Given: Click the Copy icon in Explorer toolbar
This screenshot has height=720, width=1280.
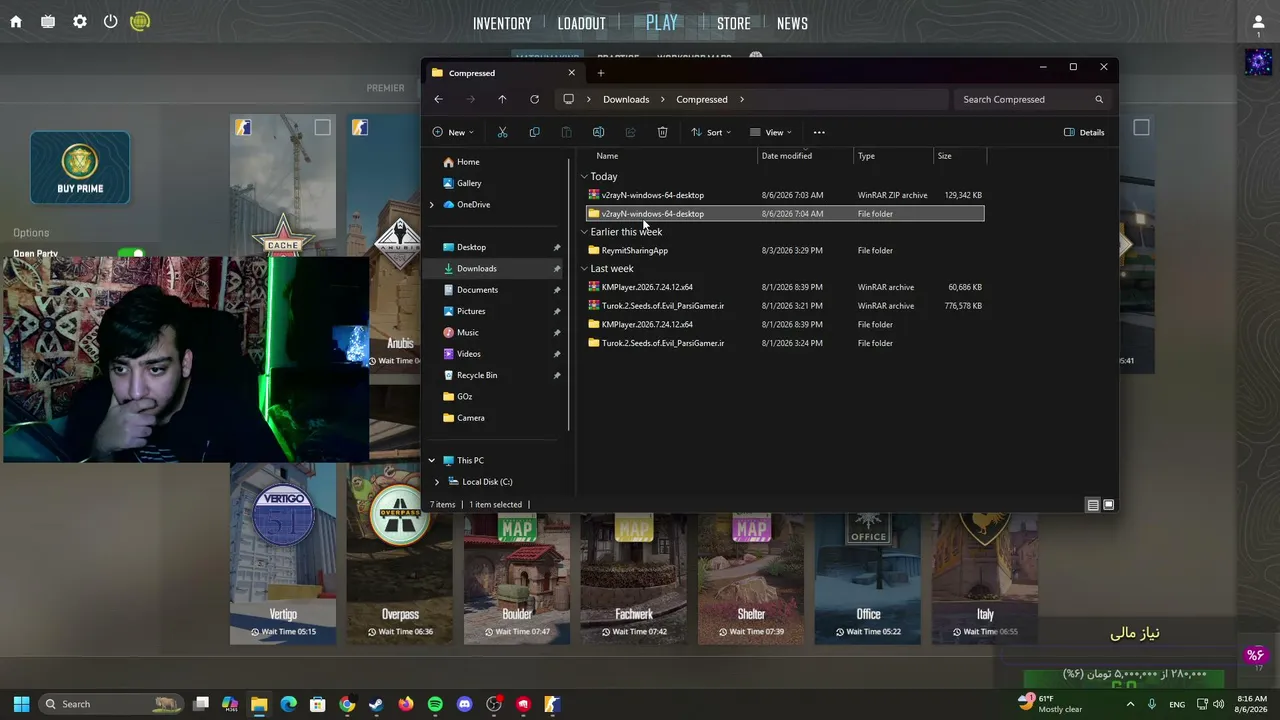Looking at the screenshot, I should pyautogui.click(x=534, y=132).
